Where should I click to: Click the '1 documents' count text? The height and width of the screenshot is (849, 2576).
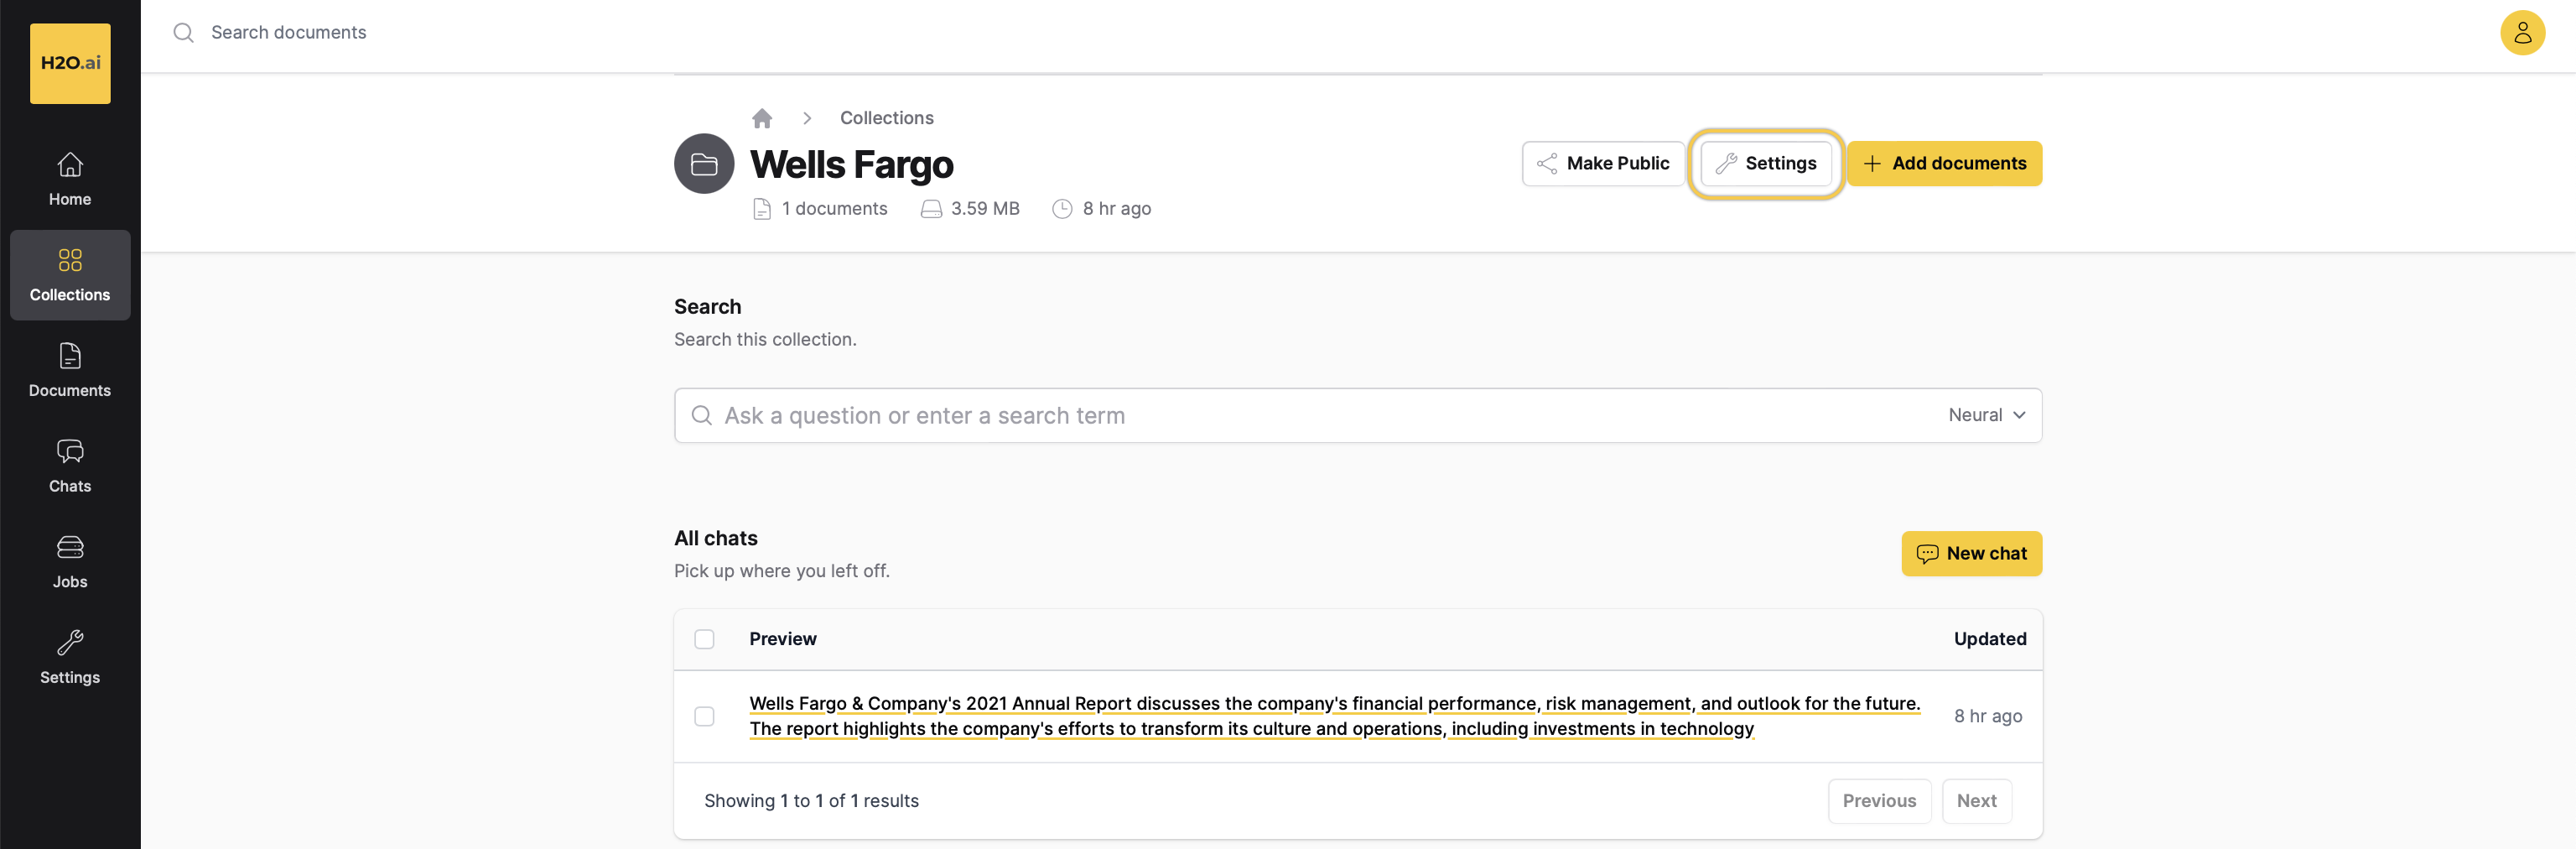tap(835, 209)
